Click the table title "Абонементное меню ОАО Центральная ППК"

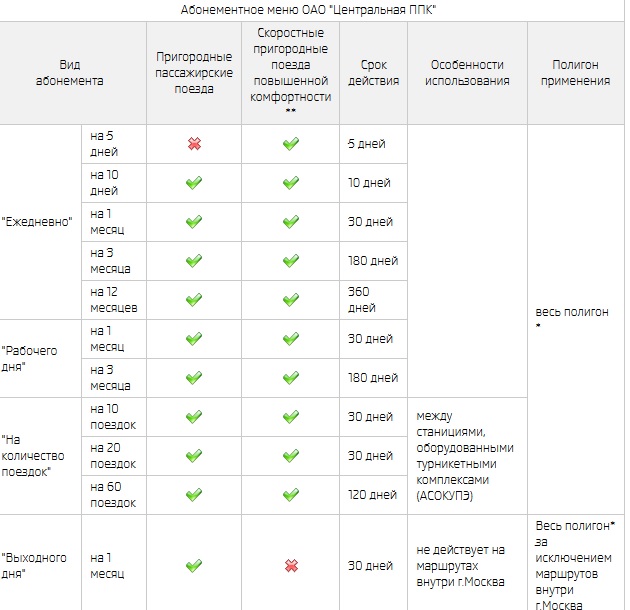[x=309, y=10]
